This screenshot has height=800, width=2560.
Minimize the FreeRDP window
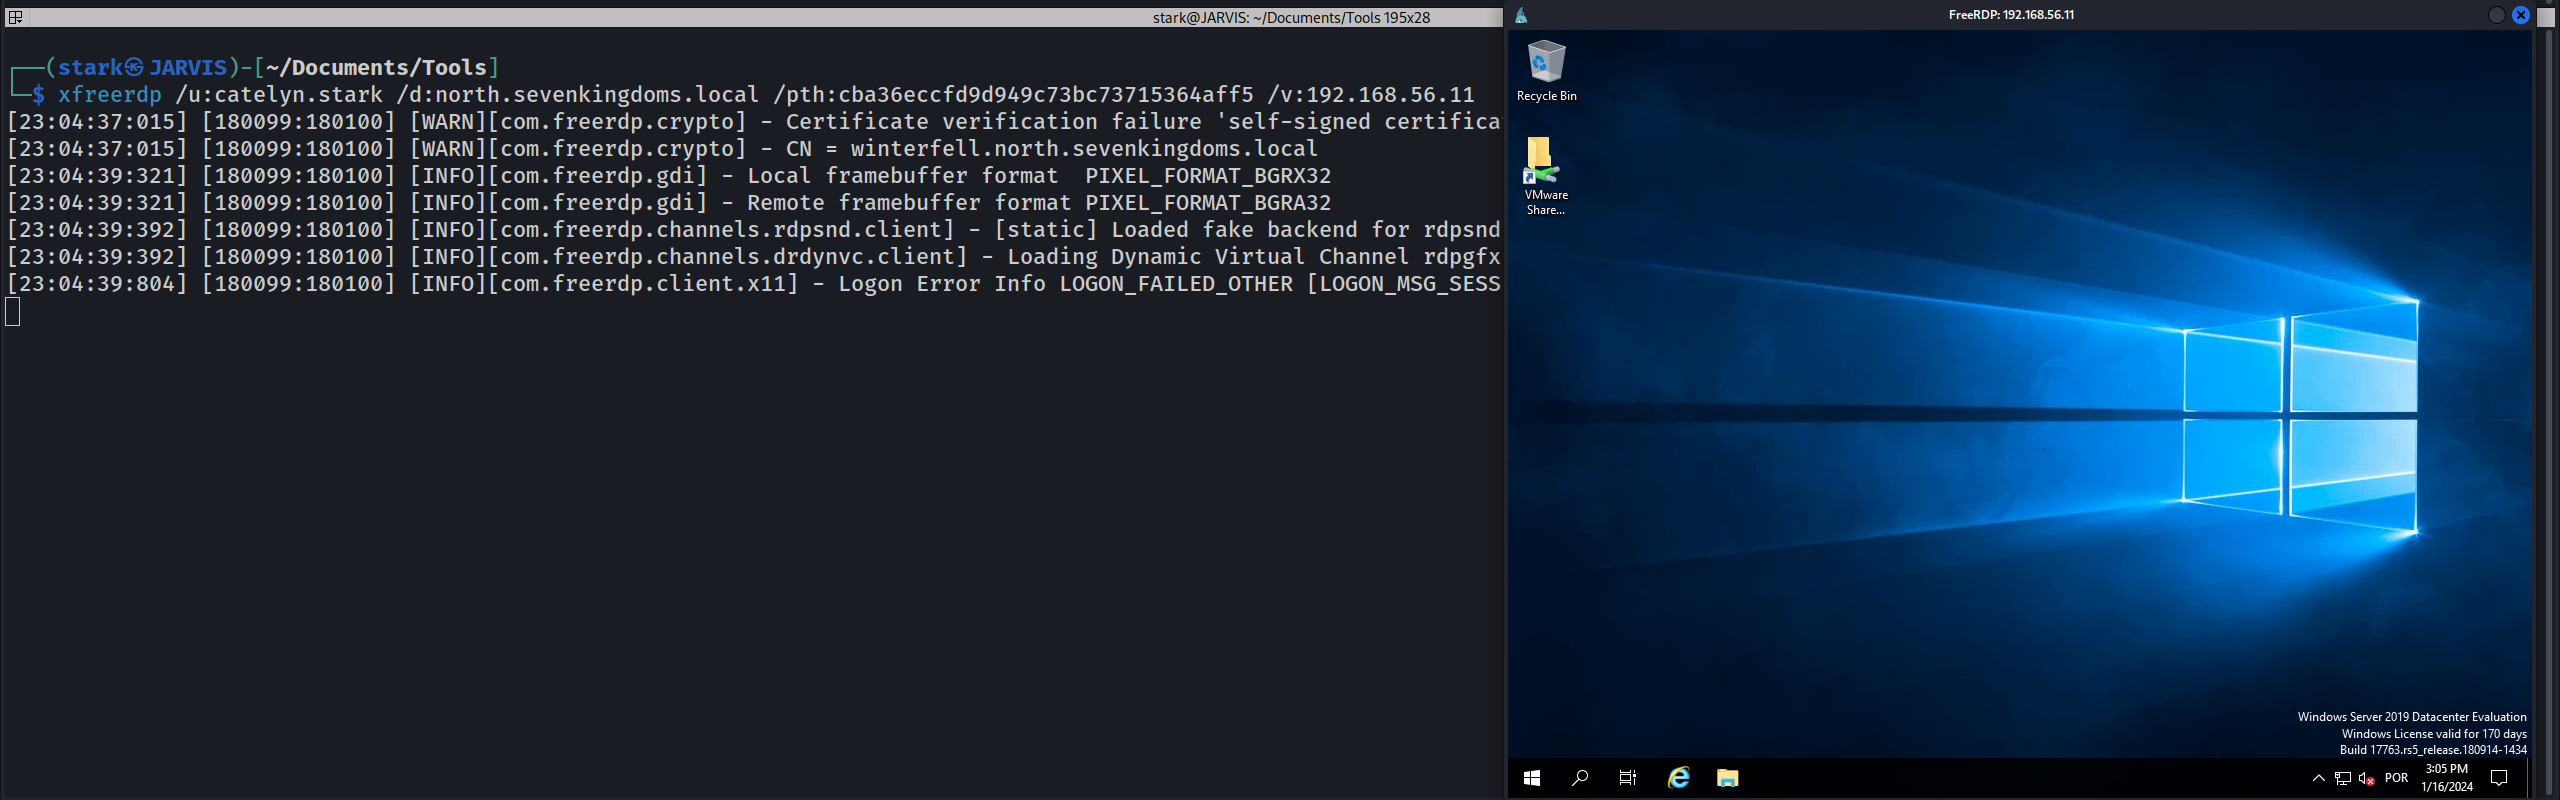point(2496,15)
